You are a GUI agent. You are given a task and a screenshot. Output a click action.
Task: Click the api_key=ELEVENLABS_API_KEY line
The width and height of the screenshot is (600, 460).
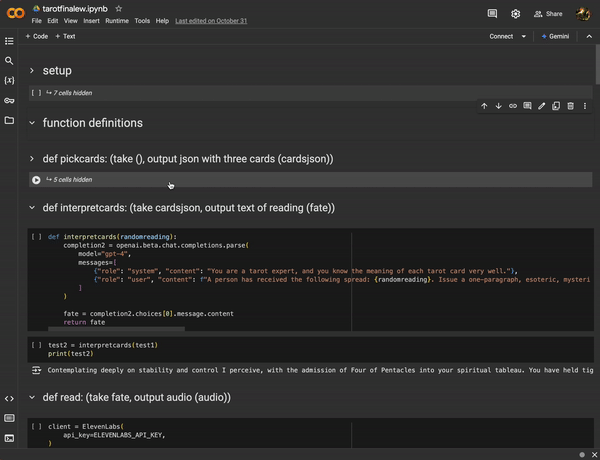(x=114, y=435)
